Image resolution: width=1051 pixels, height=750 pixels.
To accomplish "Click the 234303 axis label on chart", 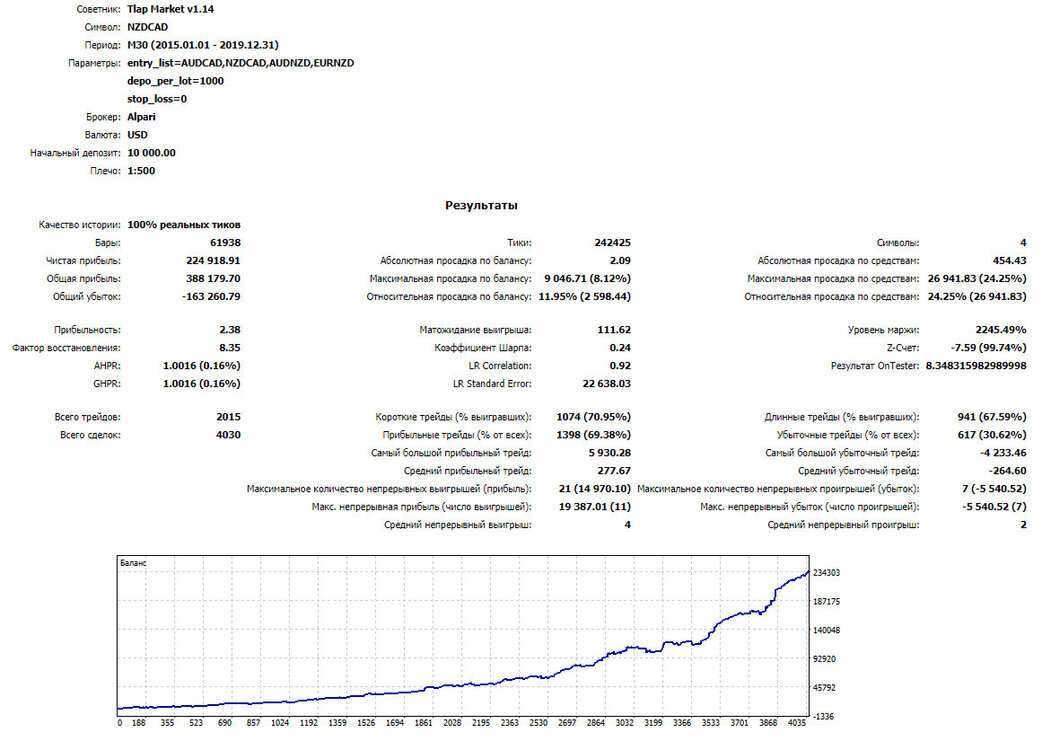I will (826, 573).
